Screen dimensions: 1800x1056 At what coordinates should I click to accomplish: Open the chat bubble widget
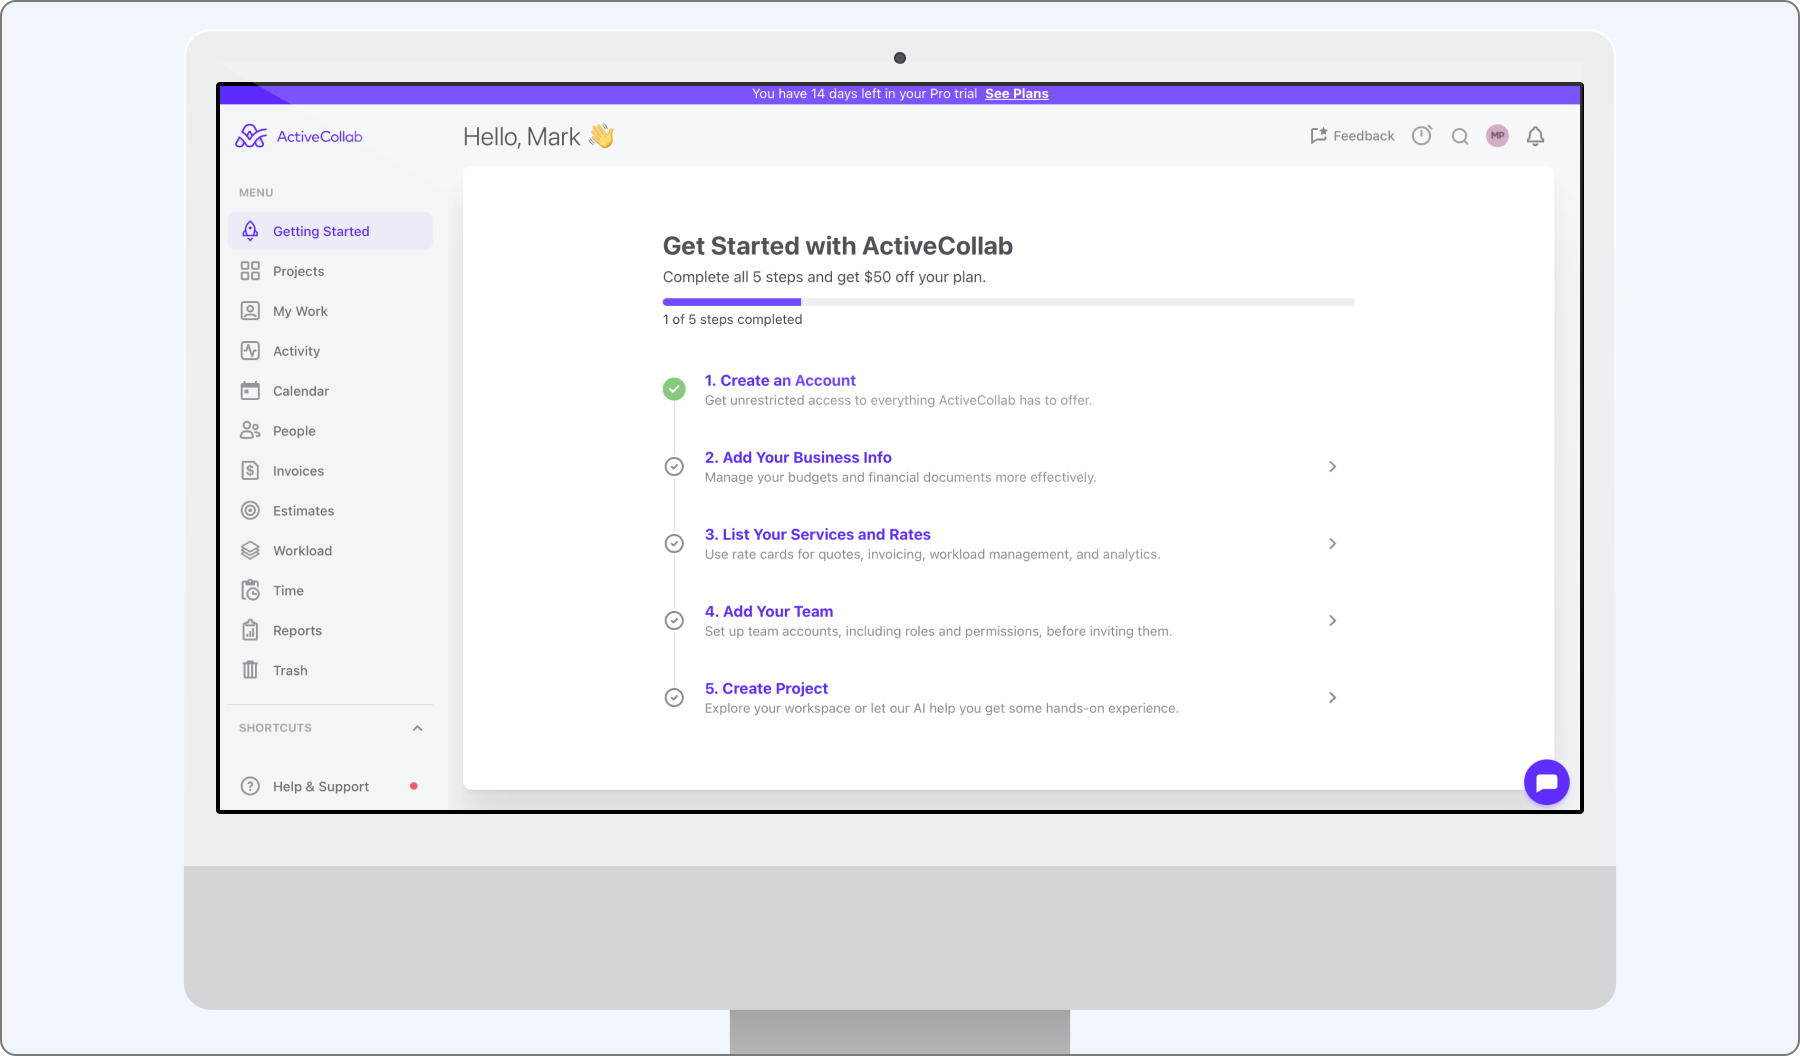[x=1547, y=782]
